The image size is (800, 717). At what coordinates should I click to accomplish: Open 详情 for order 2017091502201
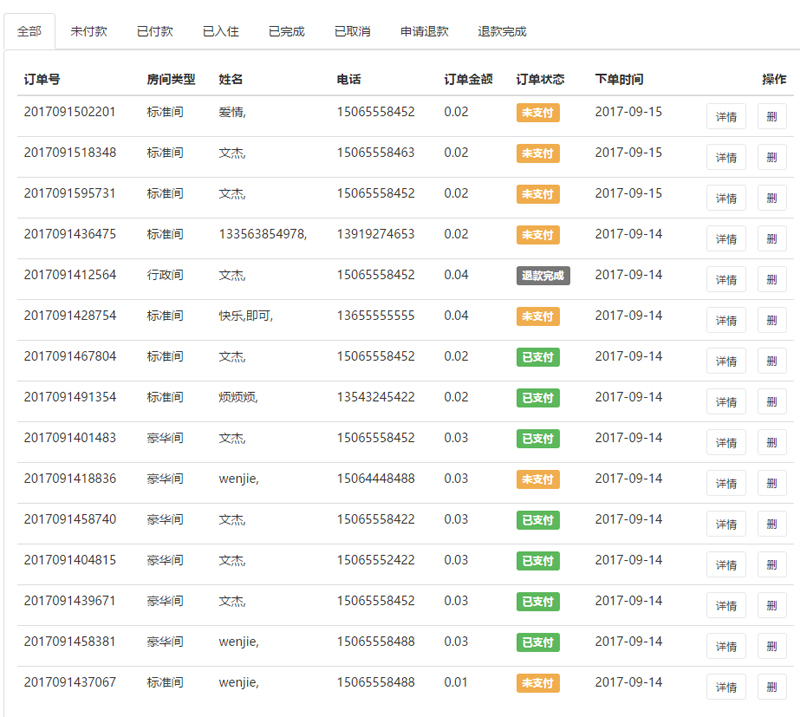726,117
